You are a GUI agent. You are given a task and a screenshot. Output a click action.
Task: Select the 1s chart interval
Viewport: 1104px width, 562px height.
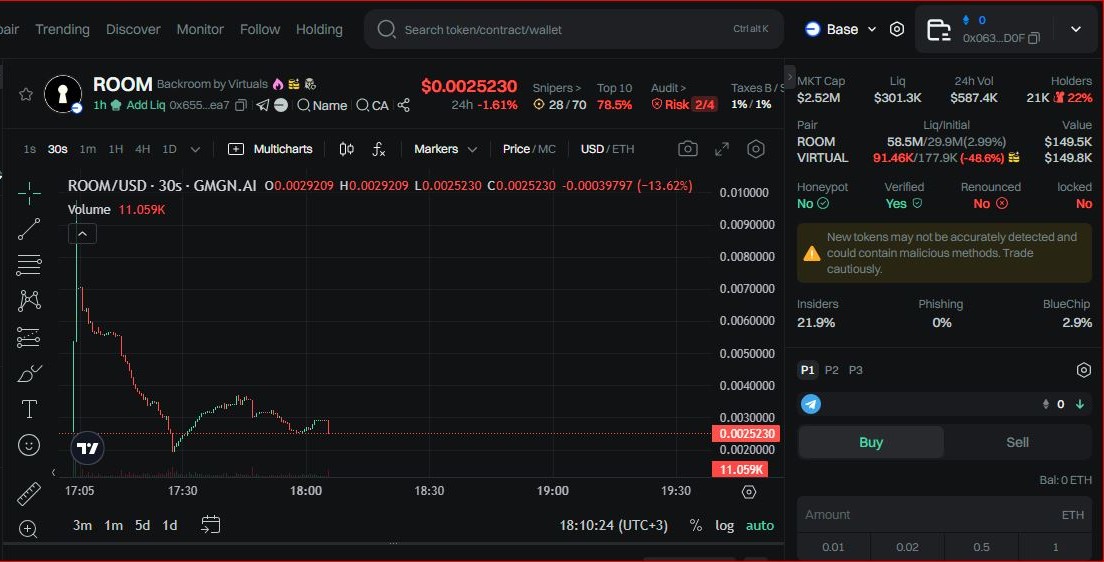click(30, 149)
